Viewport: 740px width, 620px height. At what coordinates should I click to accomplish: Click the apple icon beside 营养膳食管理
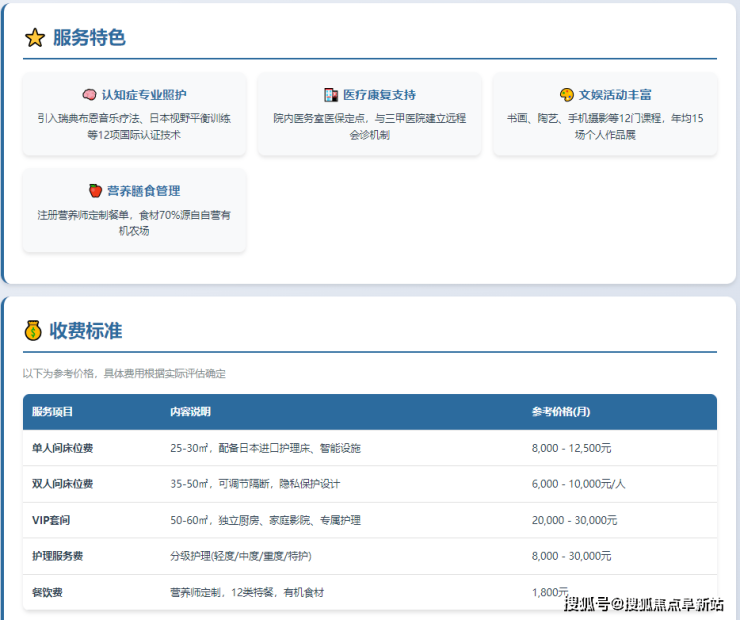[96, 191]
